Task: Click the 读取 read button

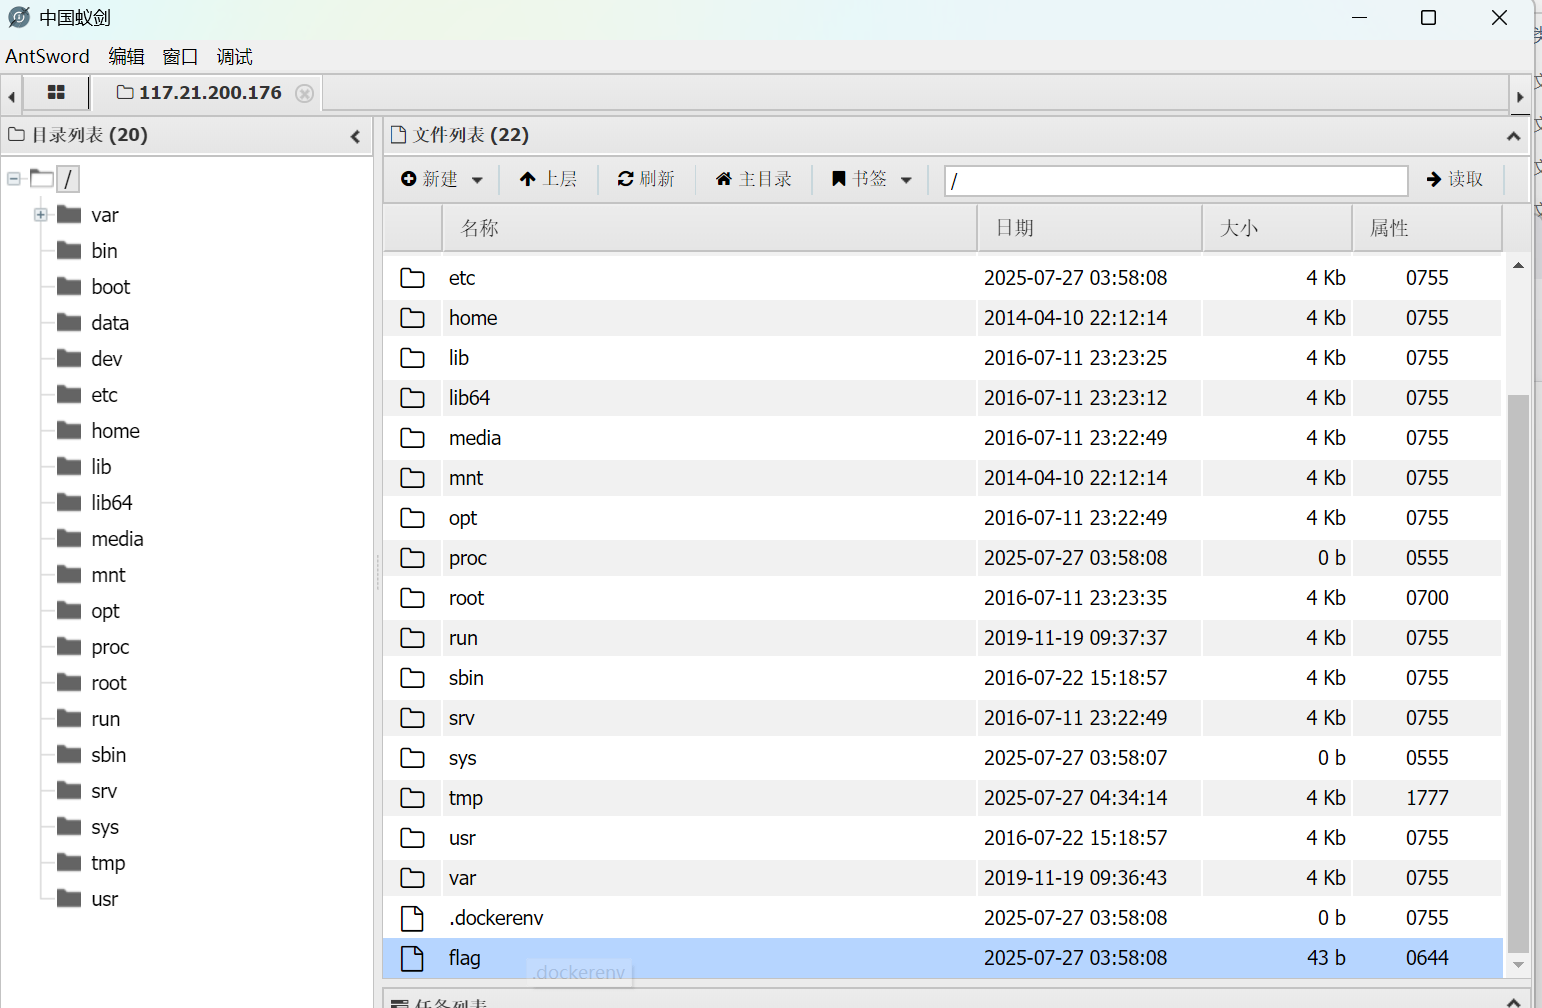Action: click(1455, 179)
